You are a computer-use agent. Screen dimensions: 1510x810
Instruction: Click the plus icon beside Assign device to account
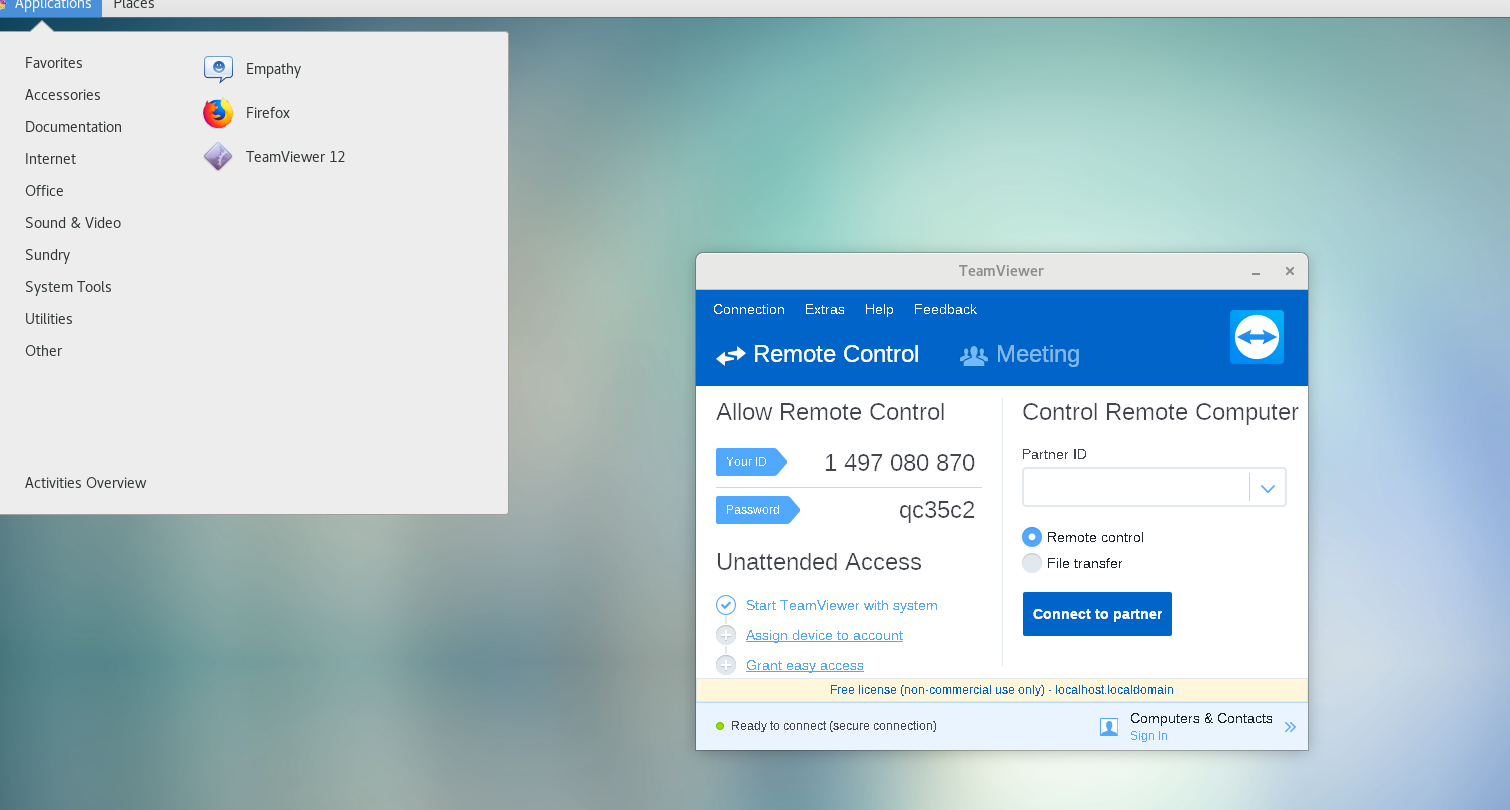click(726, 635)
